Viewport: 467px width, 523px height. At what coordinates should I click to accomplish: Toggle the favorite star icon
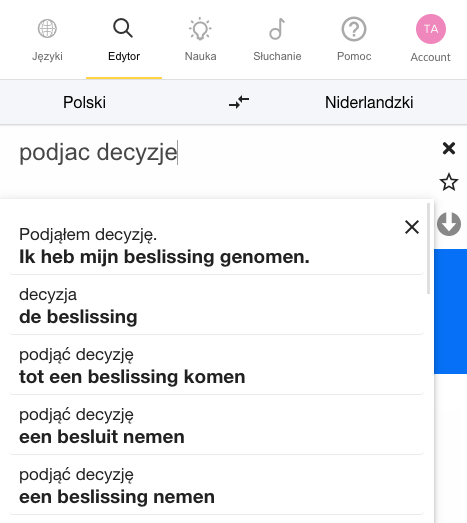[x=449, y=182]
